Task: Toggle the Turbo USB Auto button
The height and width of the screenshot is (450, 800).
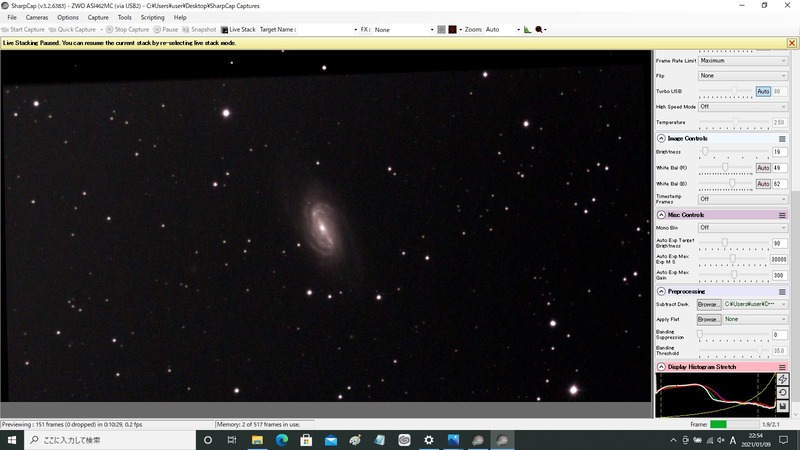Action: pos(763,91)
